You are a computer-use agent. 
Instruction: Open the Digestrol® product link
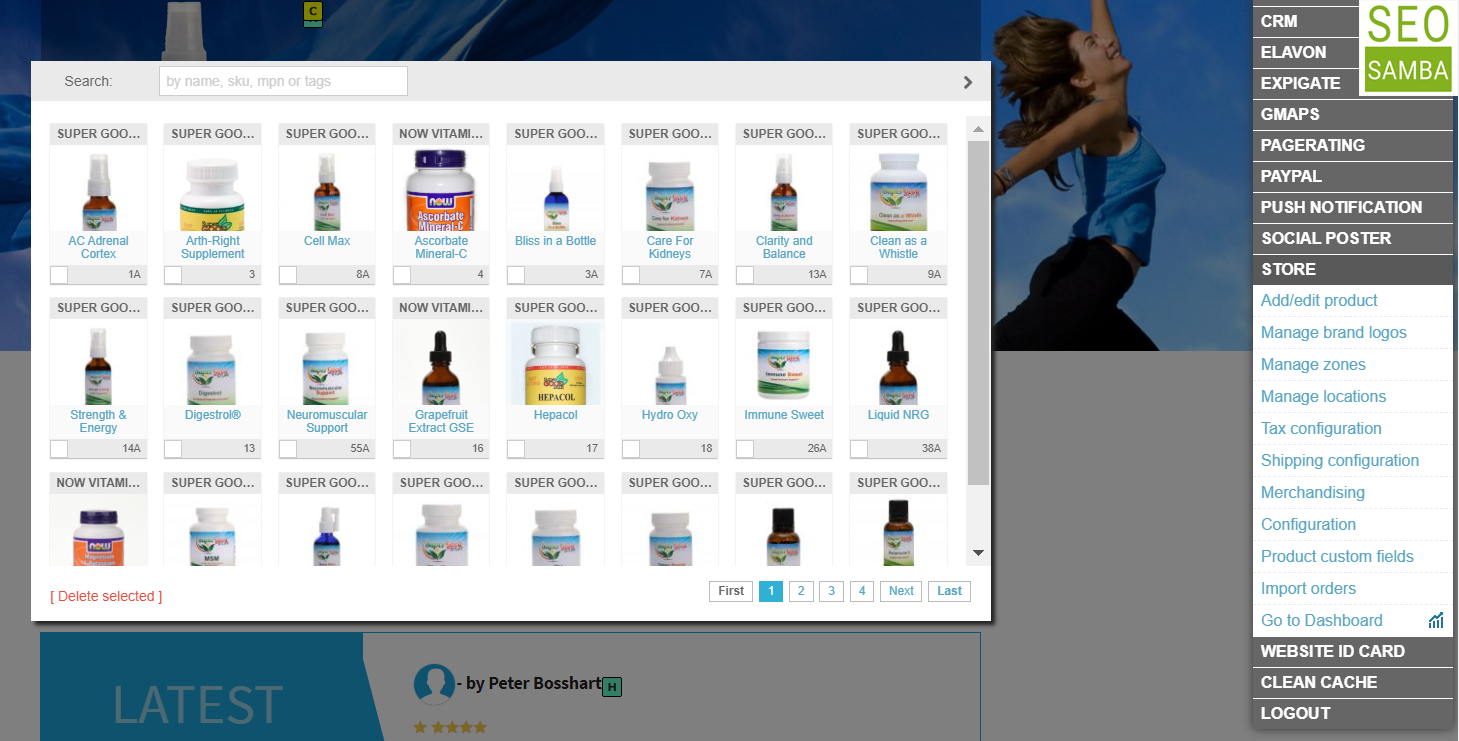click(x=213, y=415)
